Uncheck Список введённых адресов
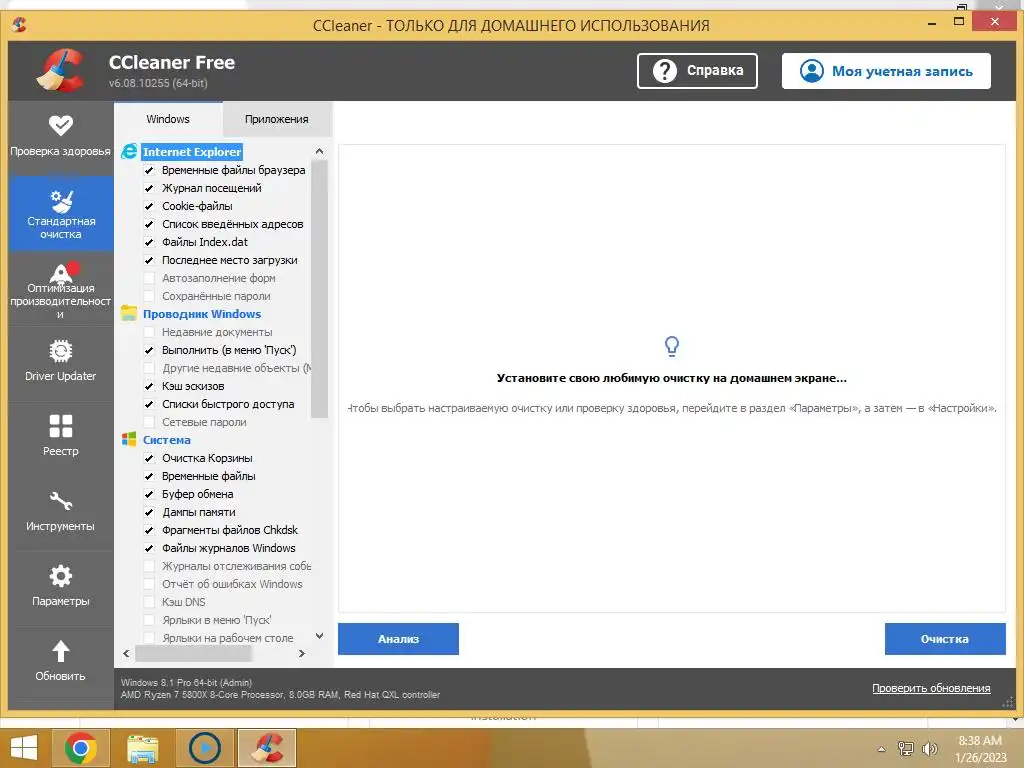Screen dimensions: 1024x768 149,224
